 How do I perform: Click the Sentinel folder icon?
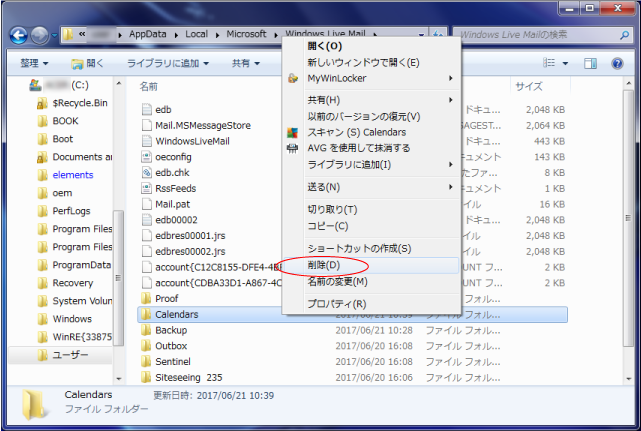146,361
